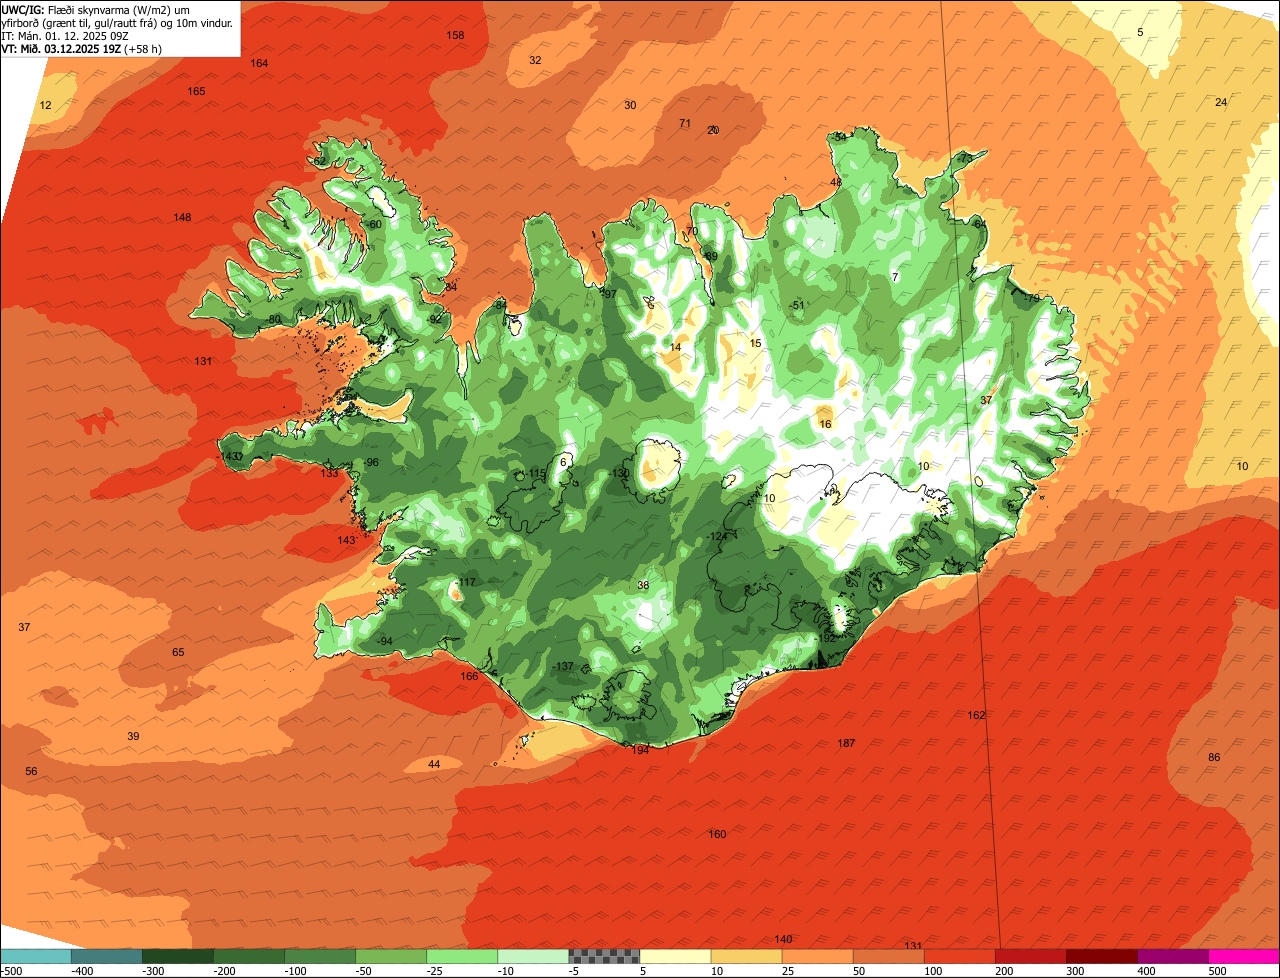Click the map value 56 at the lower left edge
Viewport: 1280px width, 978px height.
31,771
